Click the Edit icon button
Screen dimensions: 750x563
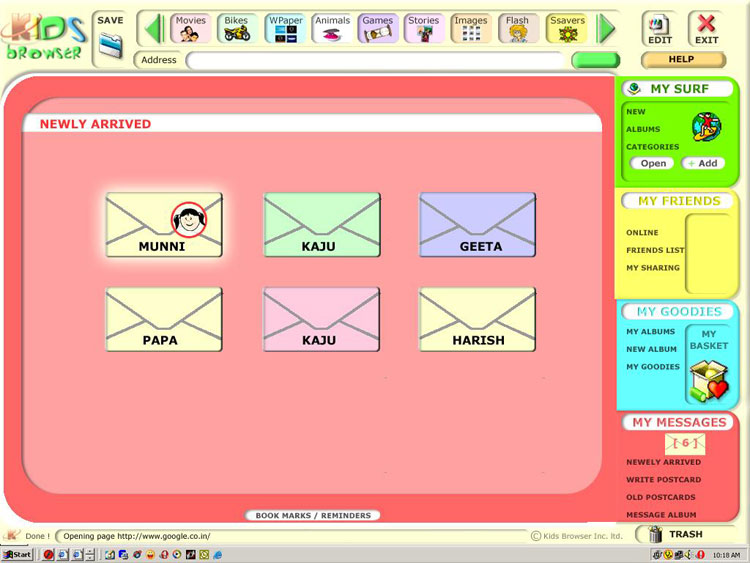point(660,30)
